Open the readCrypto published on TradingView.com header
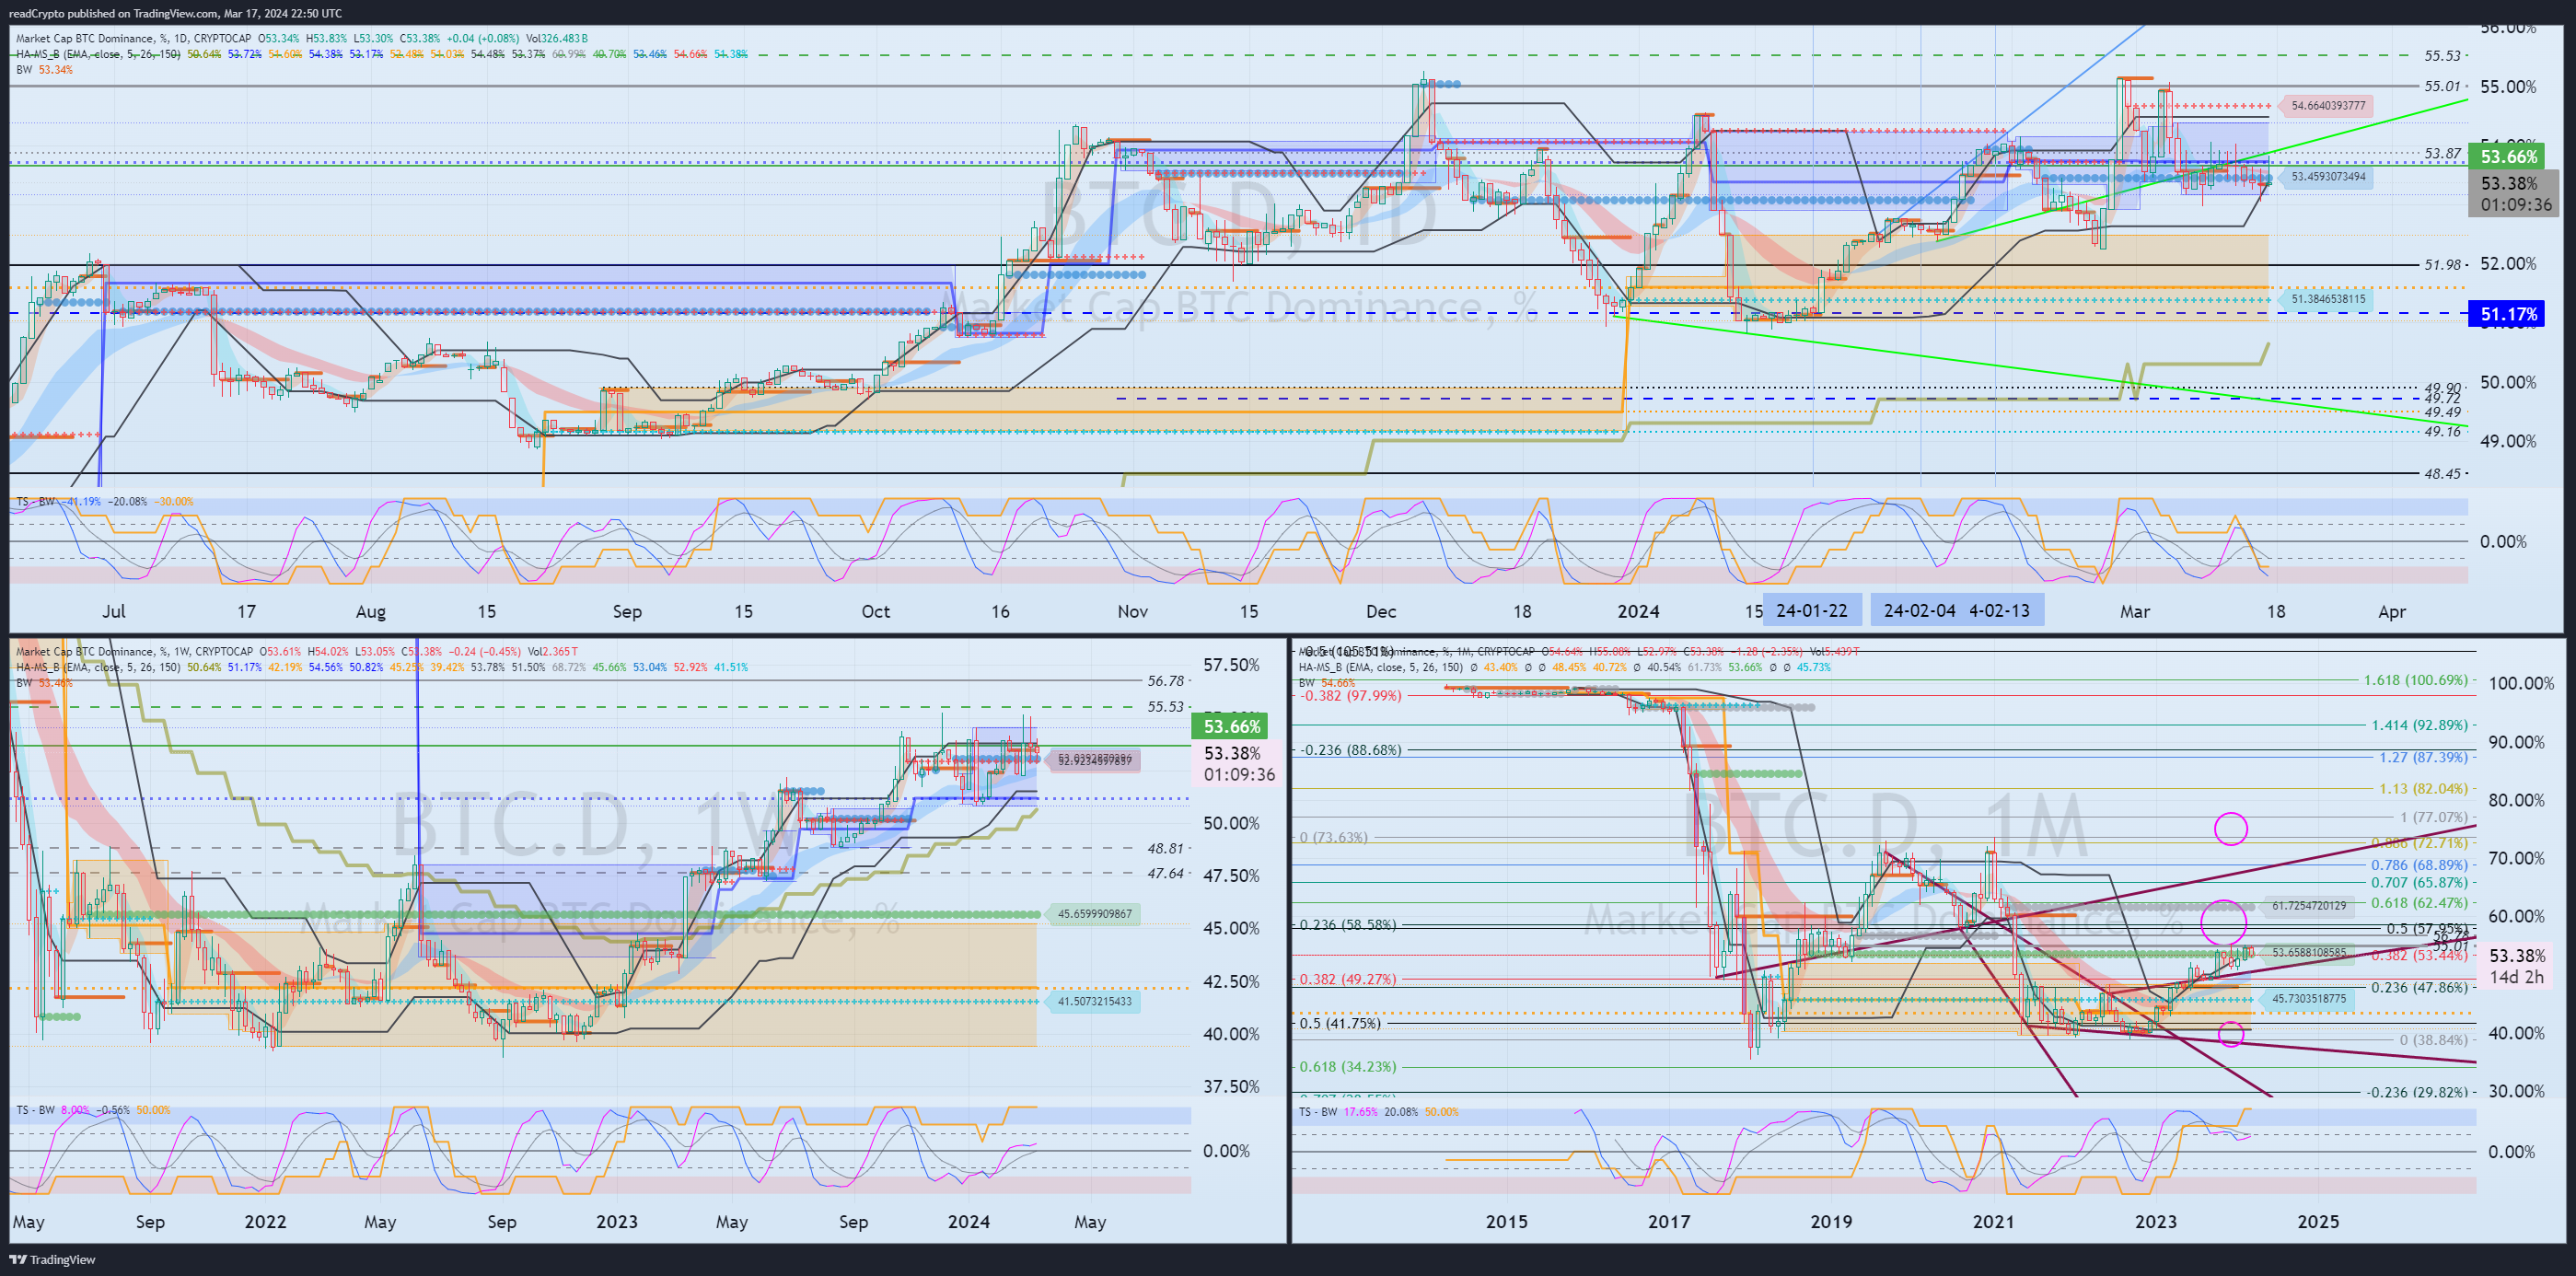This screenshot has width=2576, height=1276. click(175, 13)
